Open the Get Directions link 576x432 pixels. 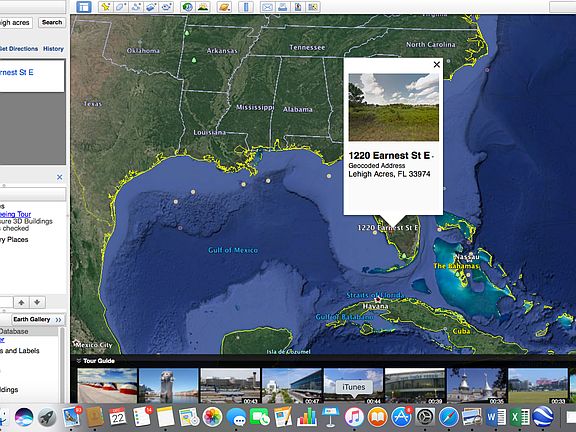[x=19, y=48]
